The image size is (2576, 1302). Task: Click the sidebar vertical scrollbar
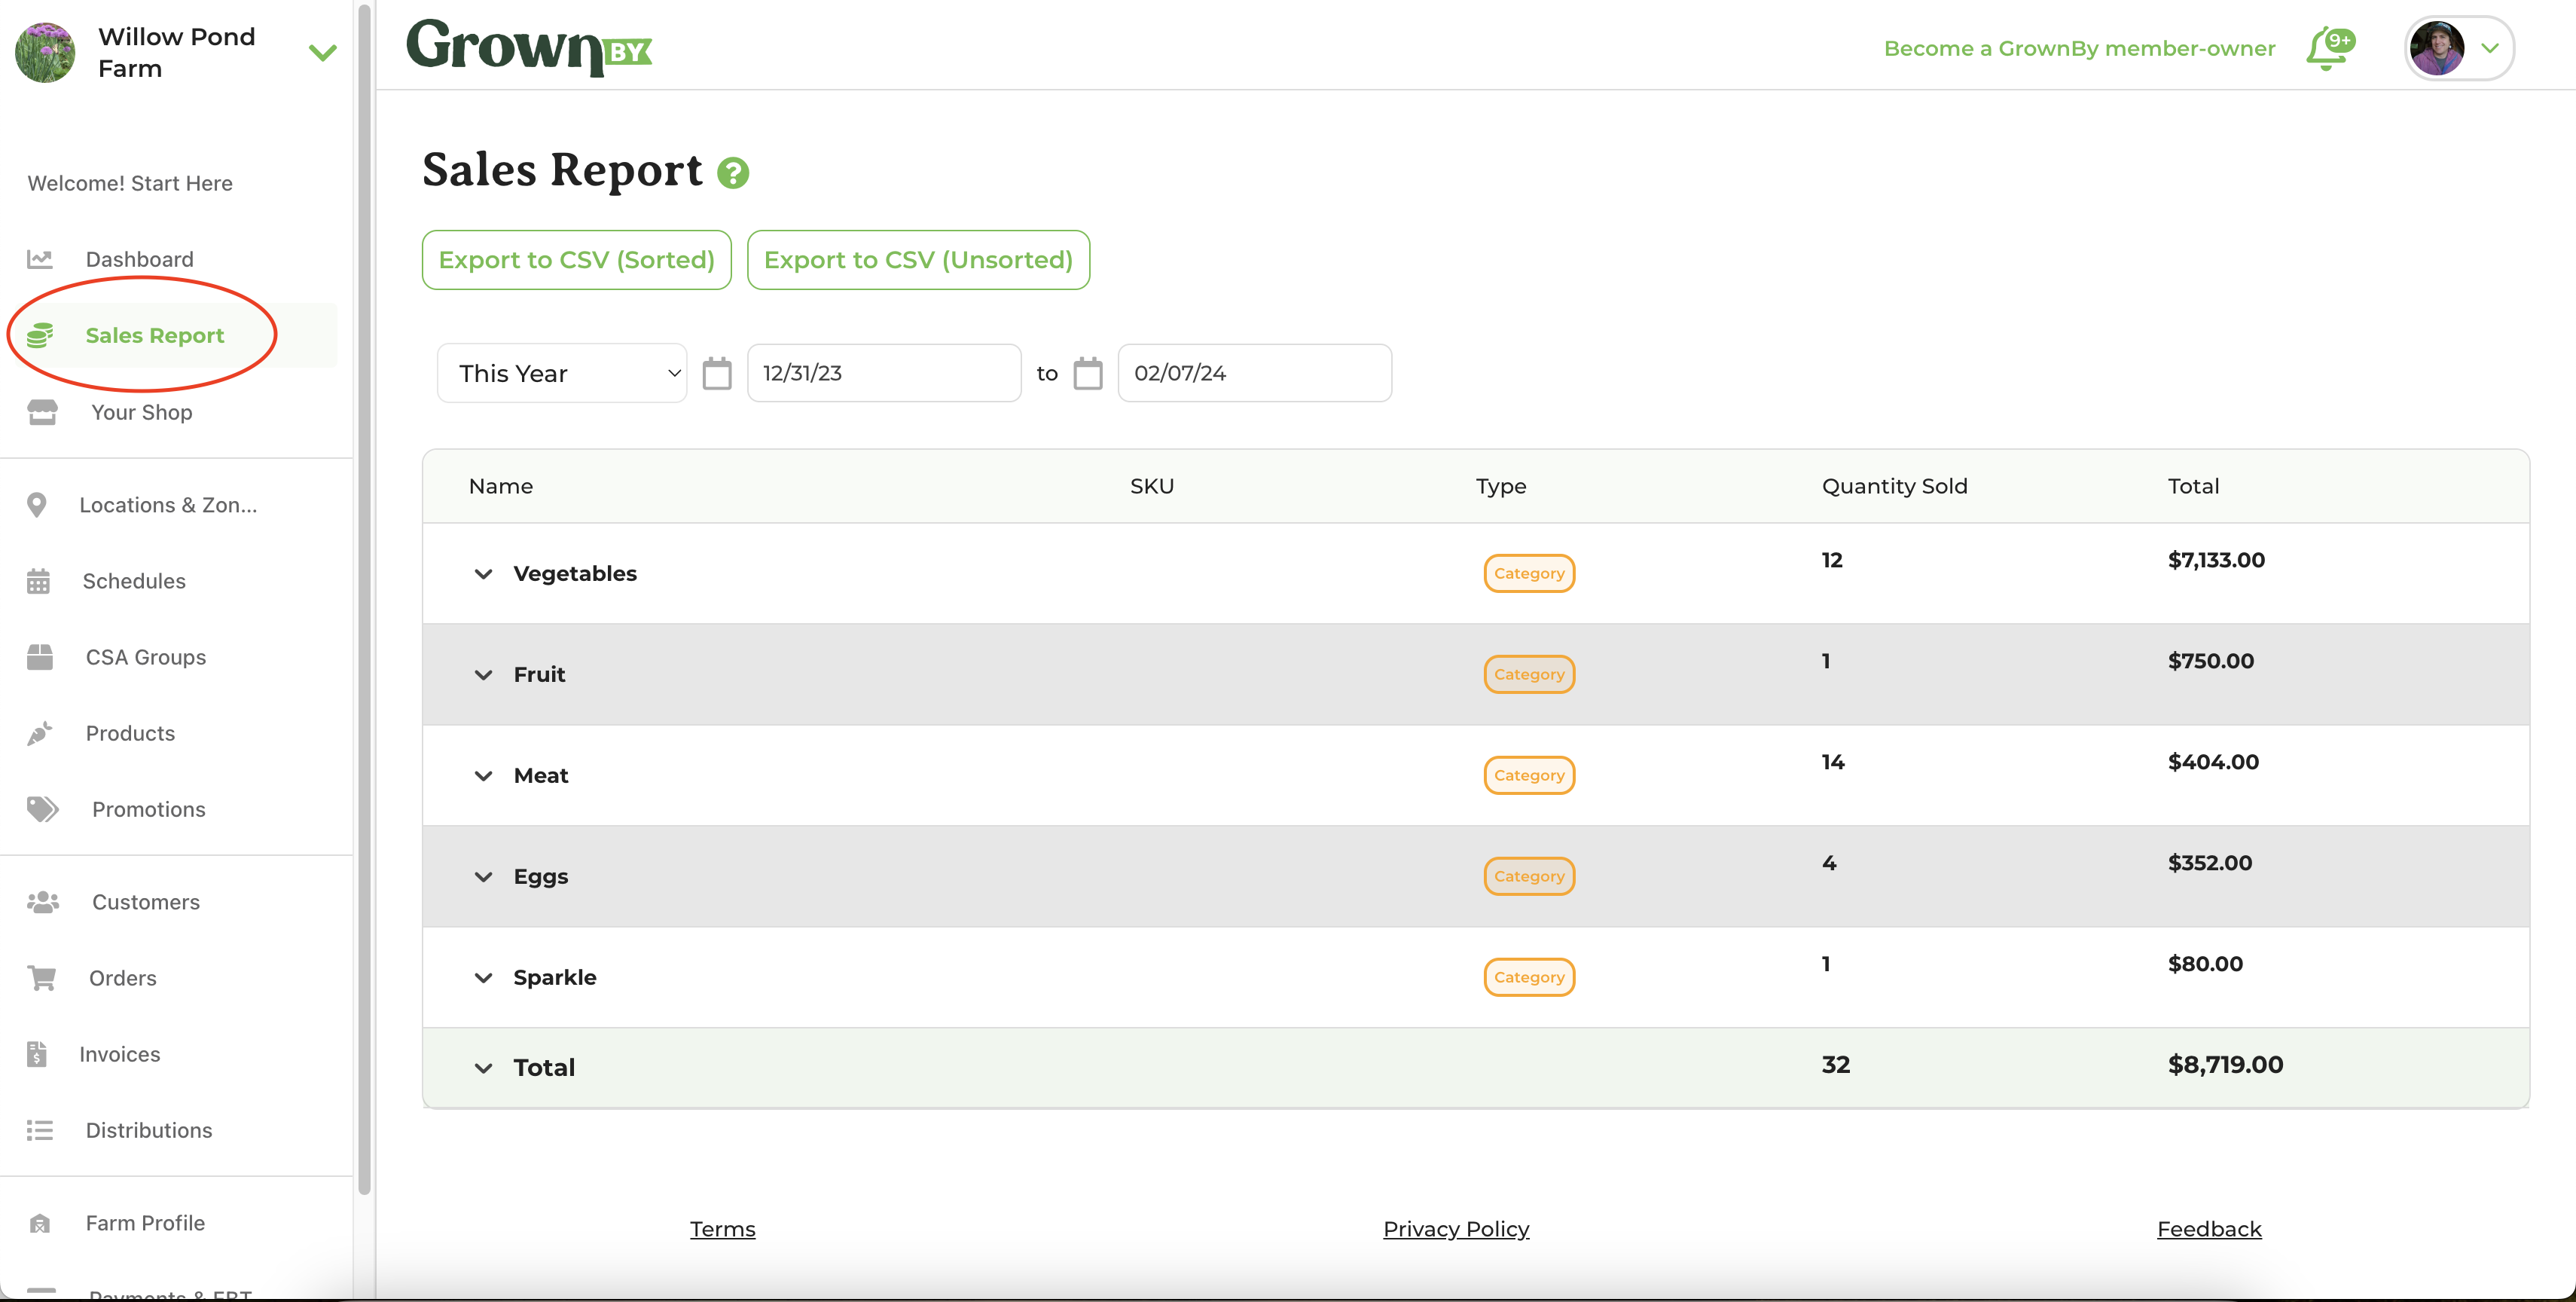coord(364,600)
